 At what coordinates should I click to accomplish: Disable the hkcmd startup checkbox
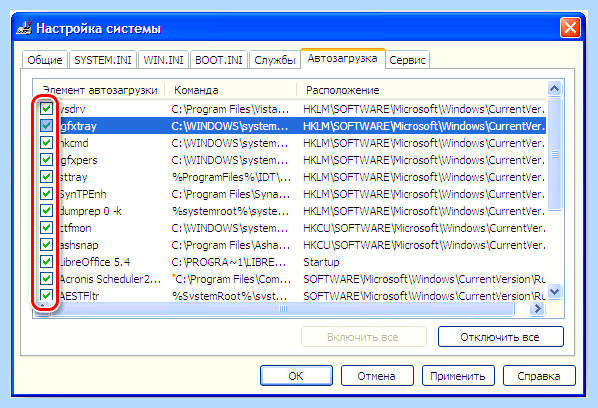pyautogui.click(x=47, y=143)
